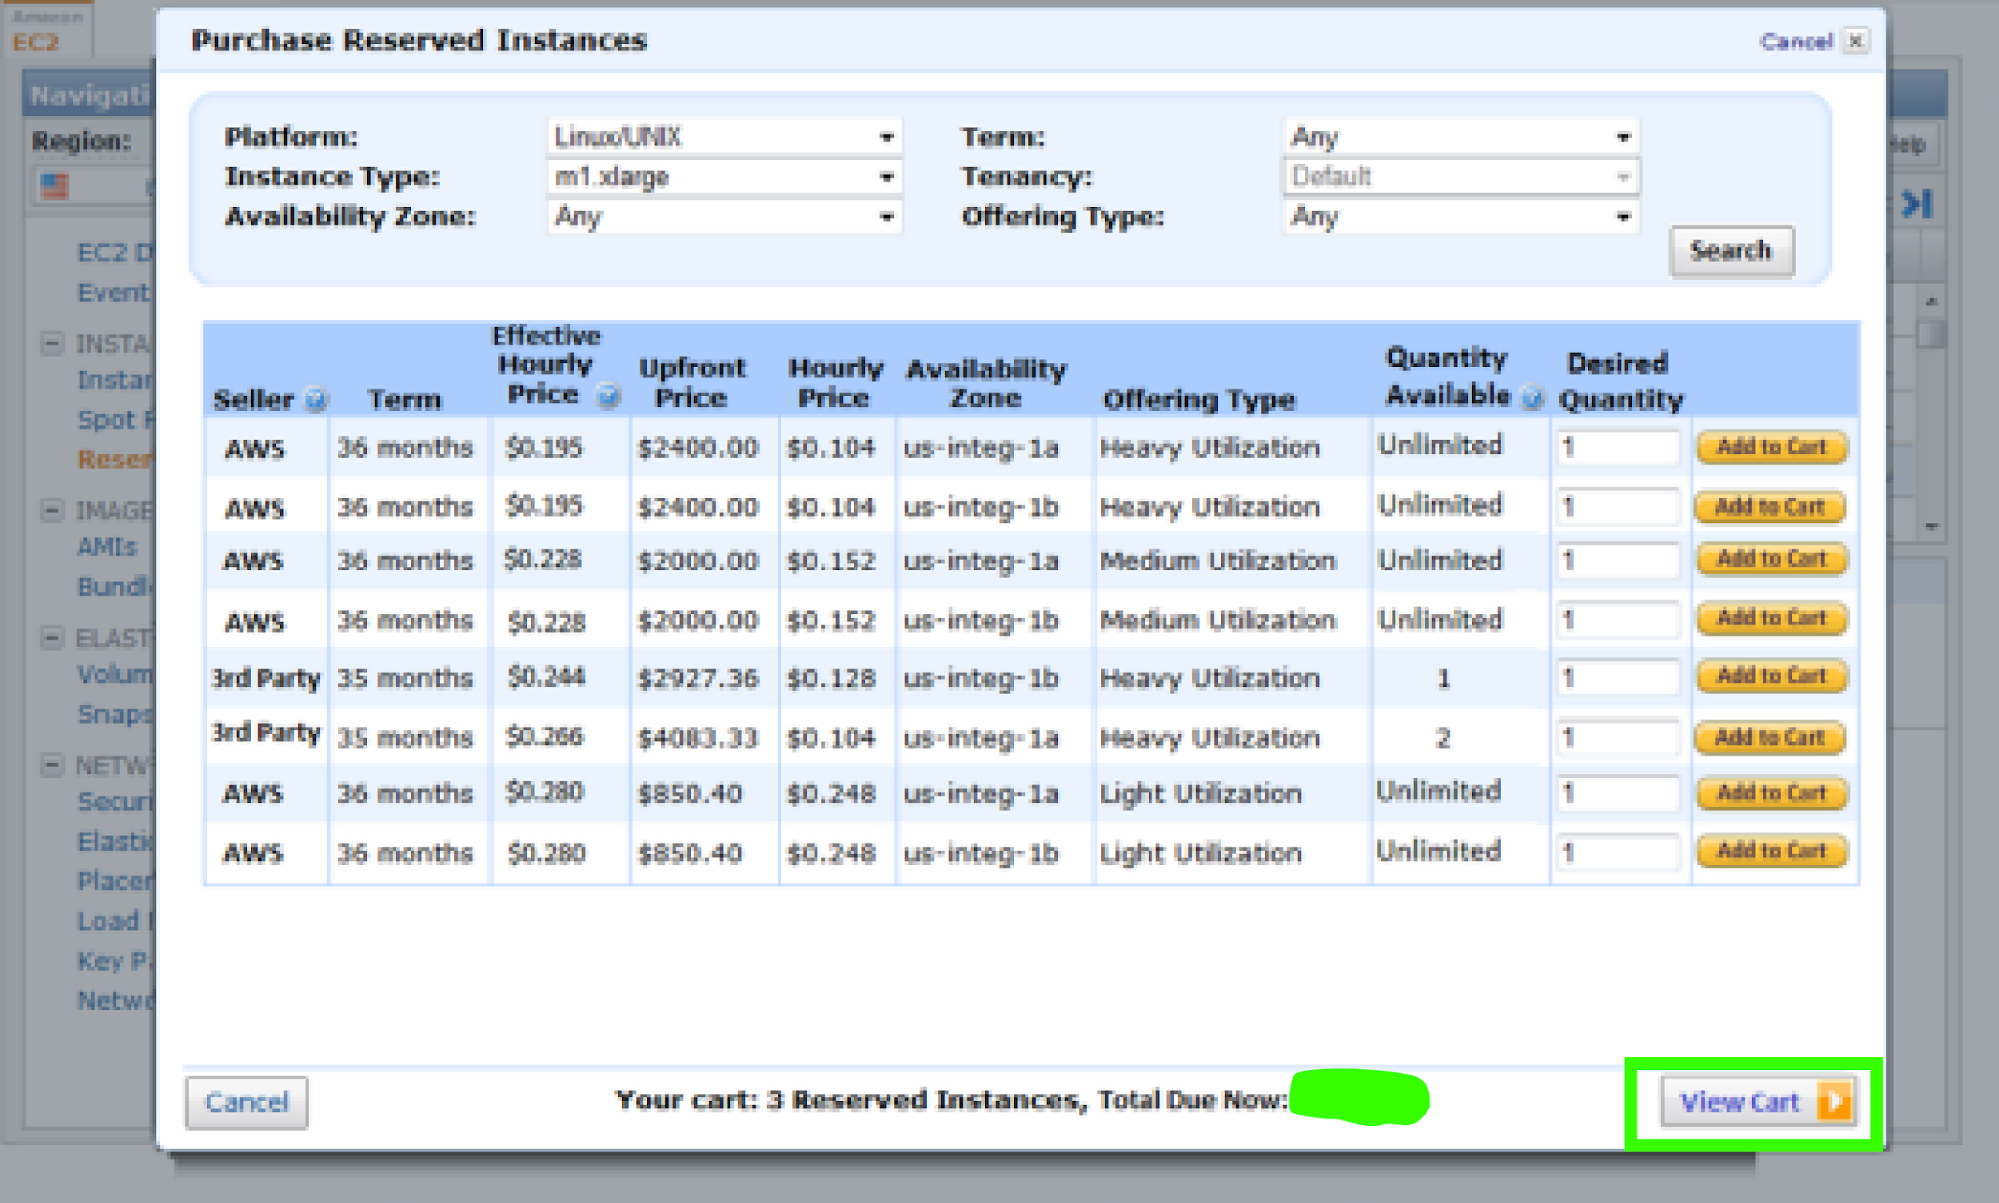Image resolution: width=1999 pixels, height=1203 pixels.
Task: Add Medium Utilization us-integ-1a offer to cart
Action: click(1771, 559)
